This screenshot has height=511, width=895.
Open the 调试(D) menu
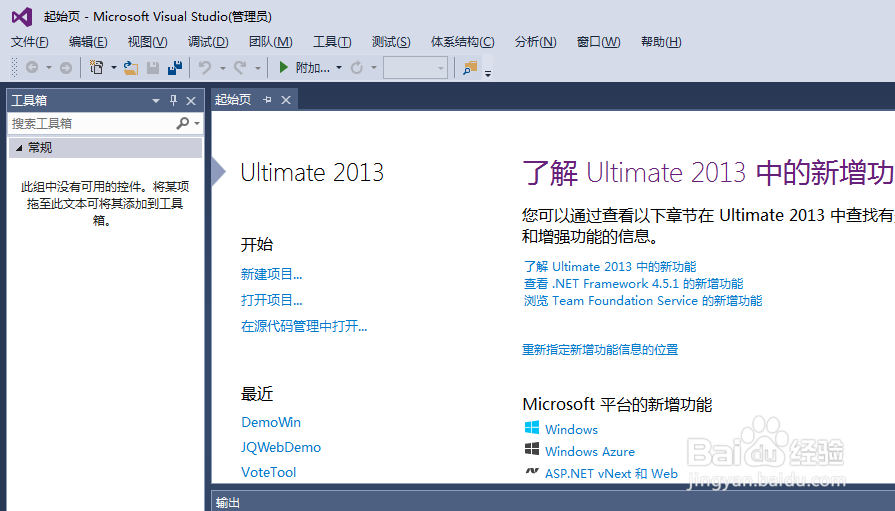[208, 42]
